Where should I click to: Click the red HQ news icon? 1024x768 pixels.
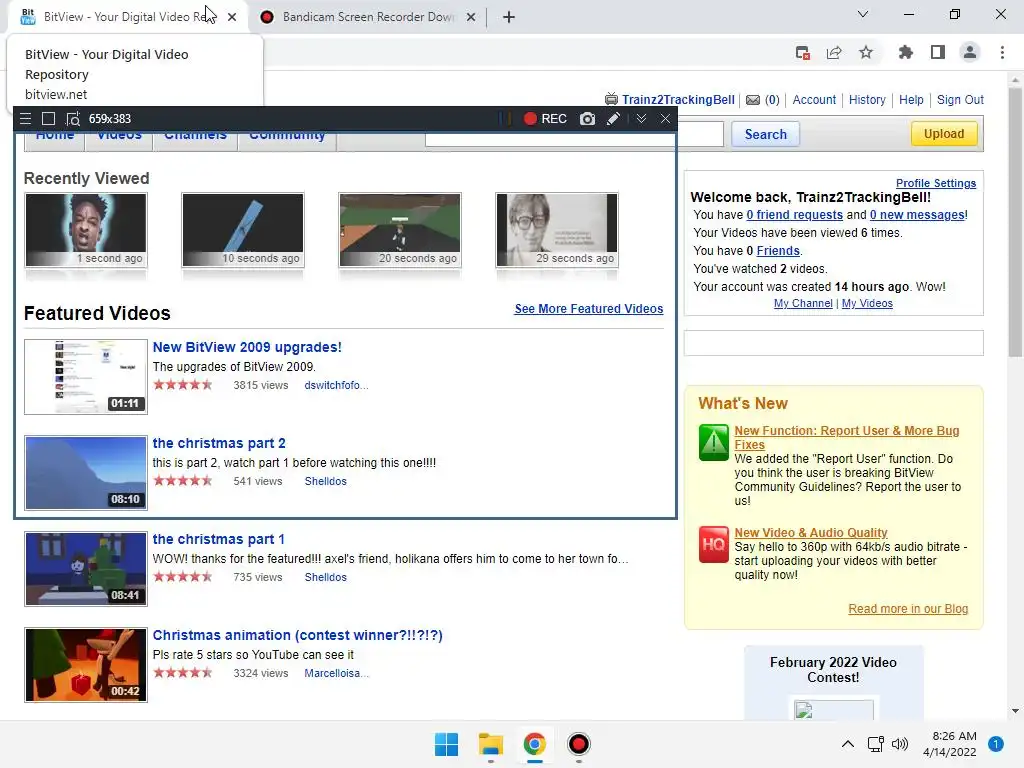pos(713,544)
